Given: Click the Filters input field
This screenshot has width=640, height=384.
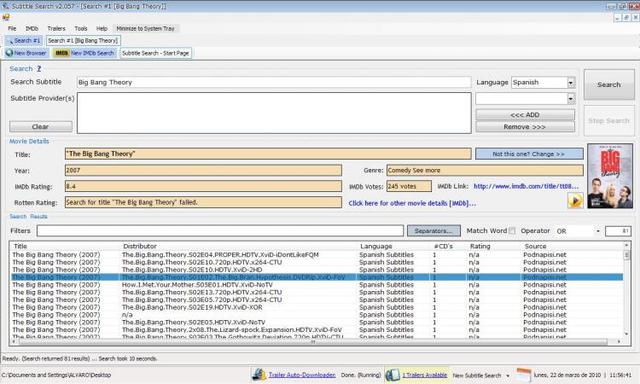Looking at the screenshot, I should (x=220, y=231).
